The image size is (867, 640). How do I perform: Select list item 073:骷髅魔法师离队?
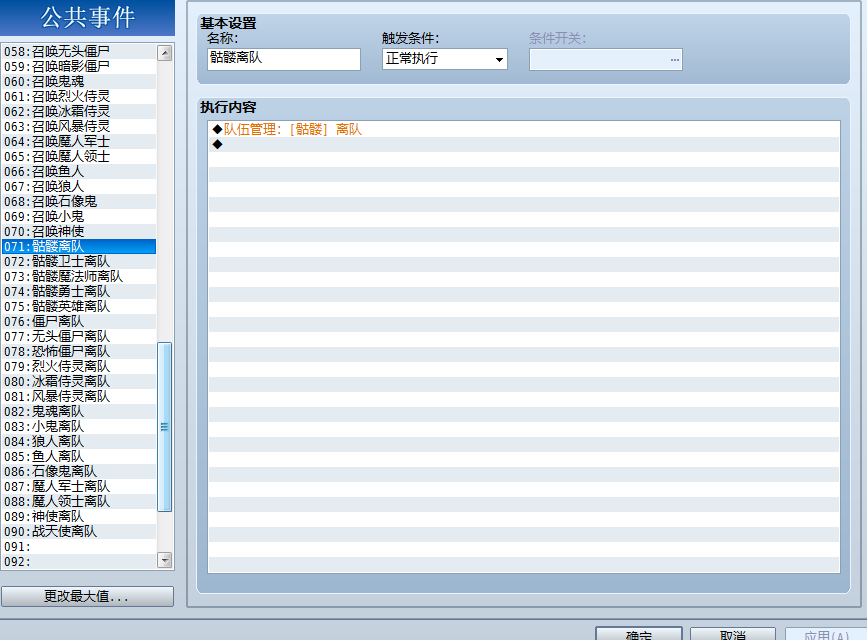point(79,276)
